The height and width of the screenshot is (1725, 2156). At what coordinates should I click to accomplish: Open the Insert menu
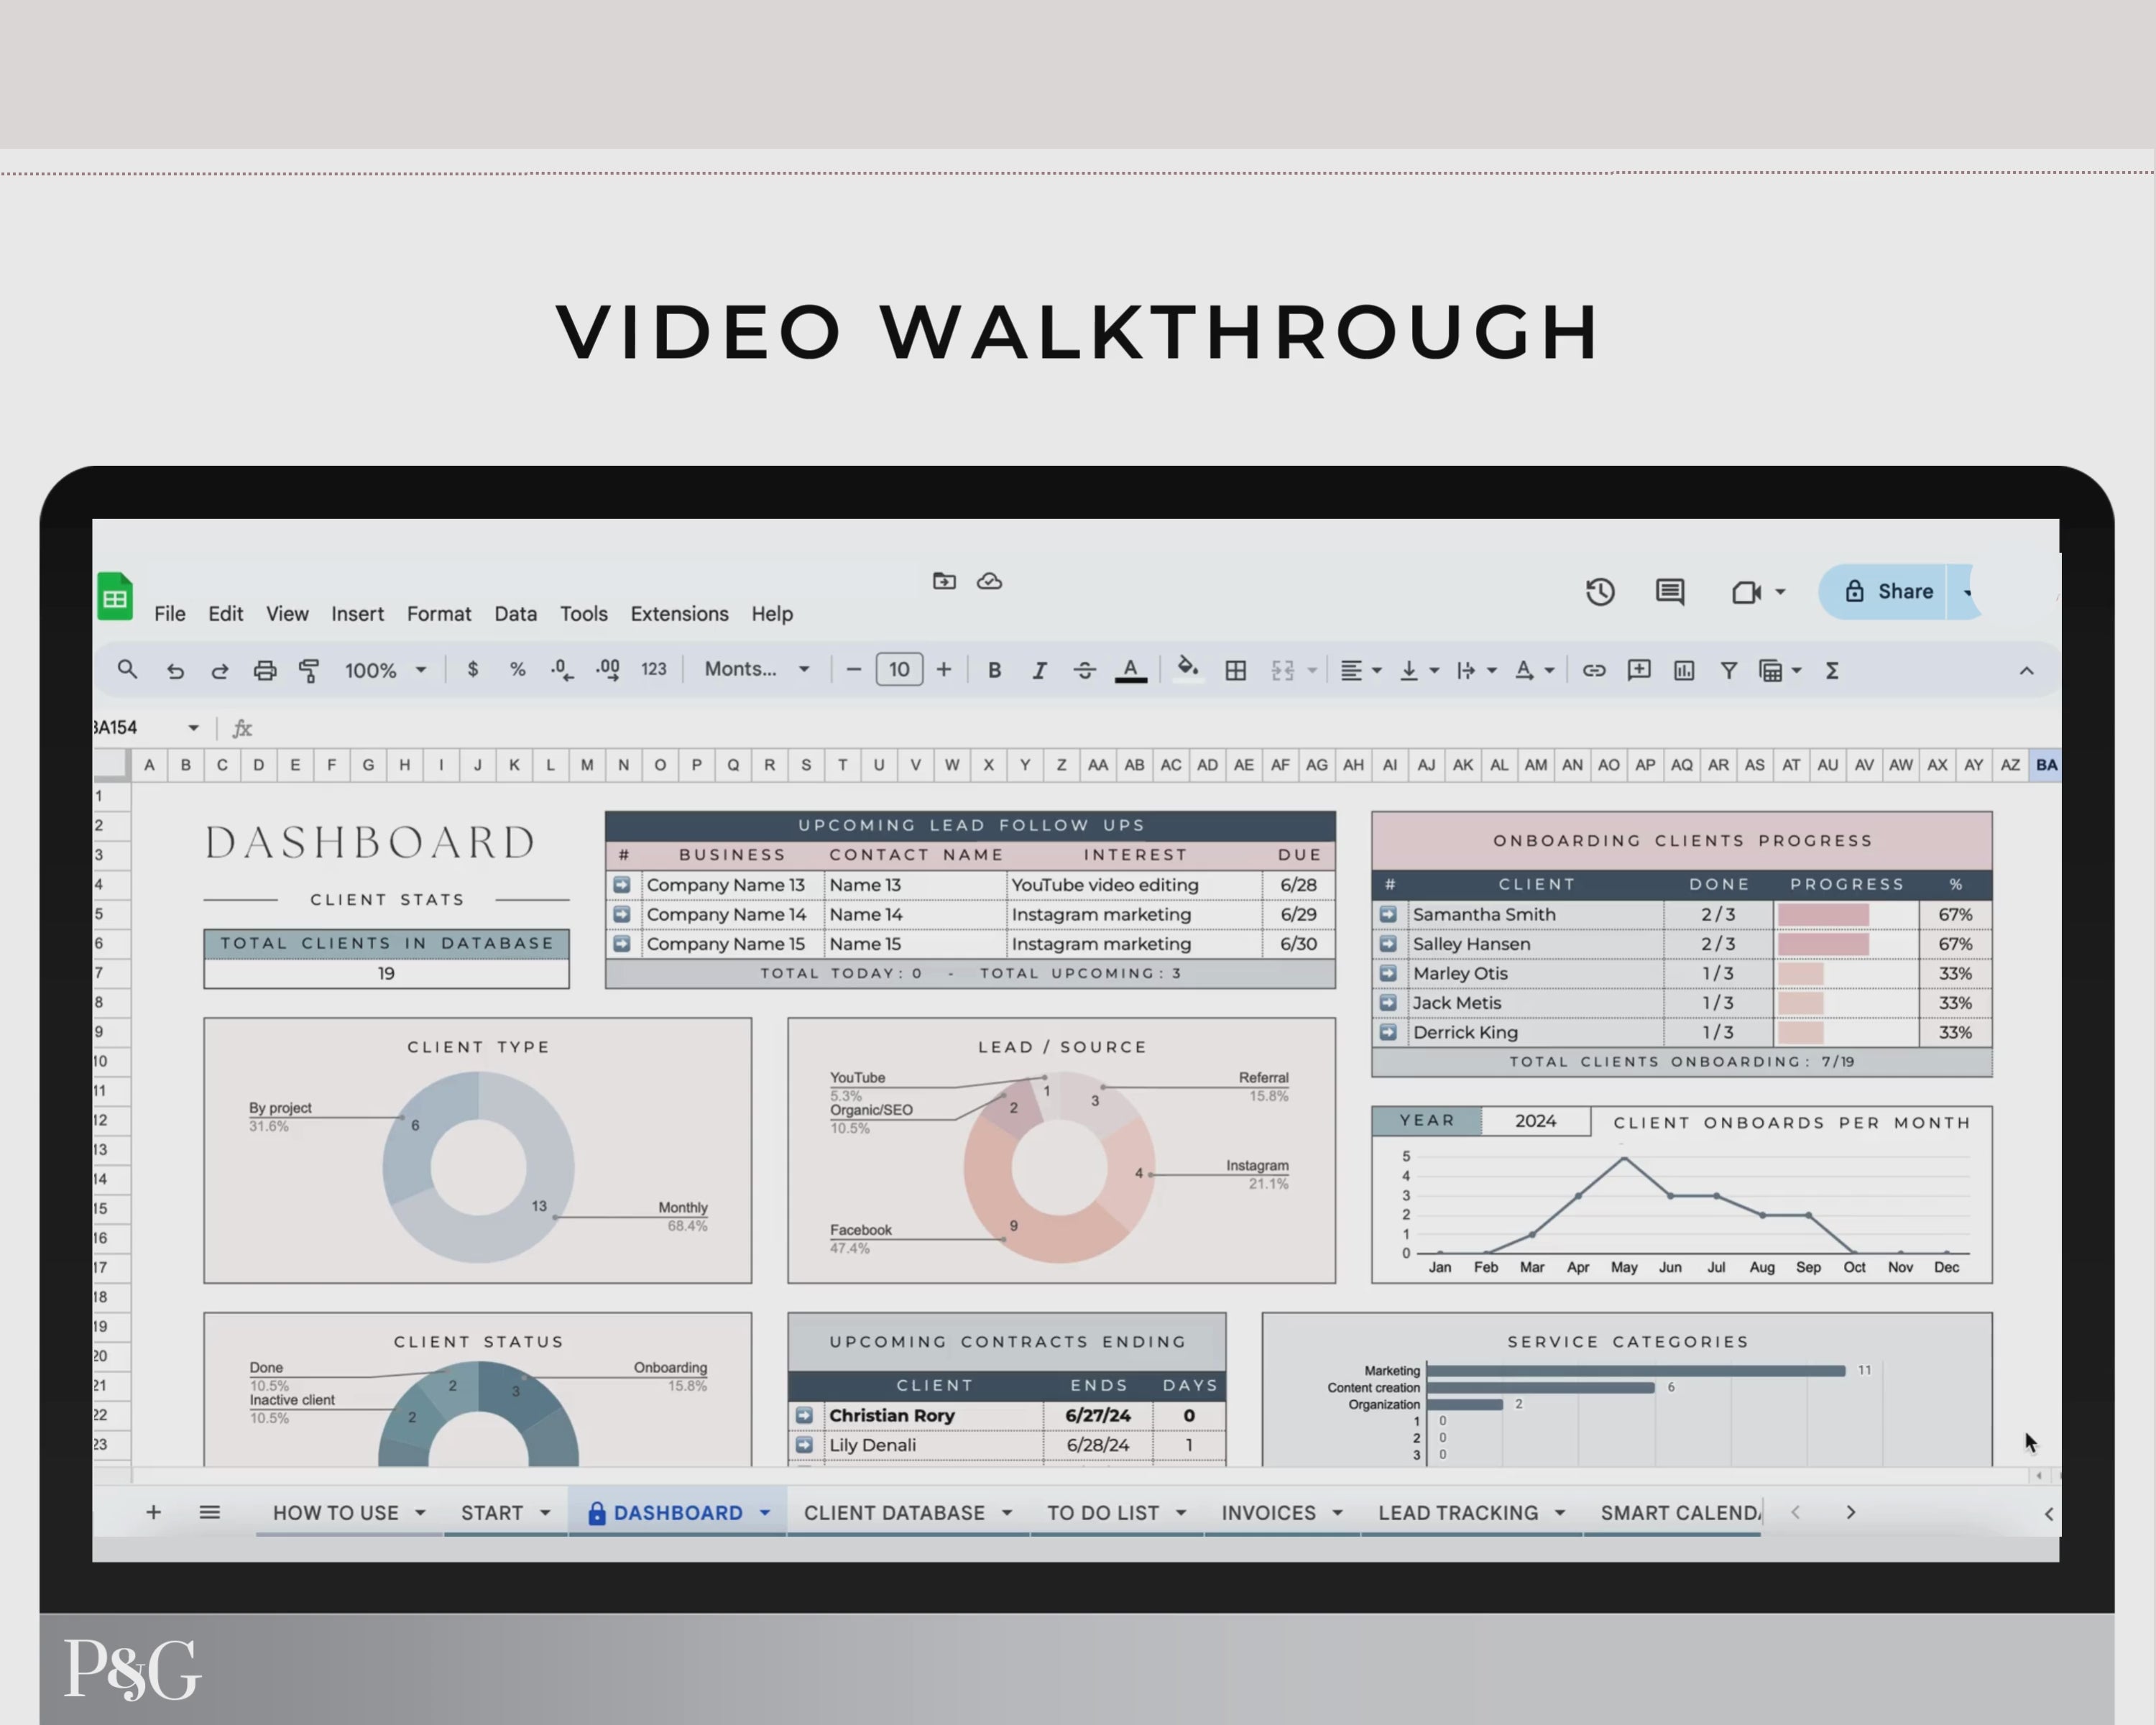pos(357,614)
